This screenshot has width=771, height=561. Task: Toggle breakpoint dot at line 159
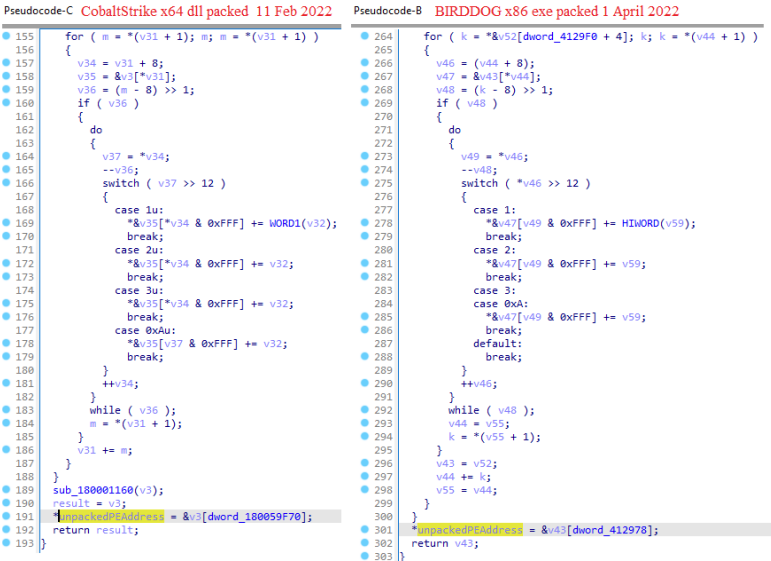click(6, 89)
